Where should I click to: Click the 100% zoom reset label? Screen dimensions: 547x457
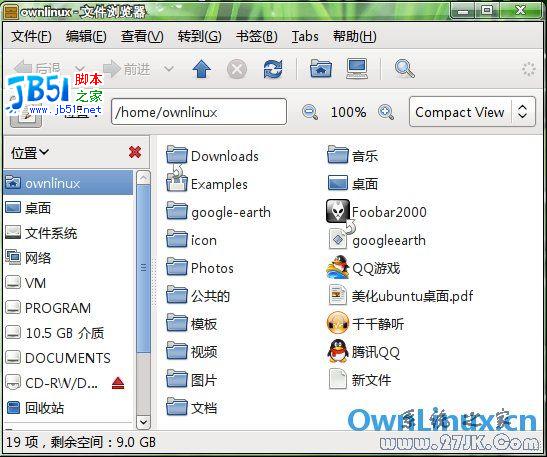click(348, 112)
